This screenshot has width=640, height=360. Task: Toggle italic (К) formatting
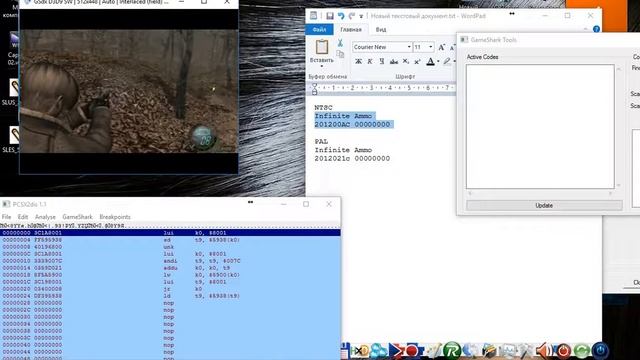(x=370, y=62)
